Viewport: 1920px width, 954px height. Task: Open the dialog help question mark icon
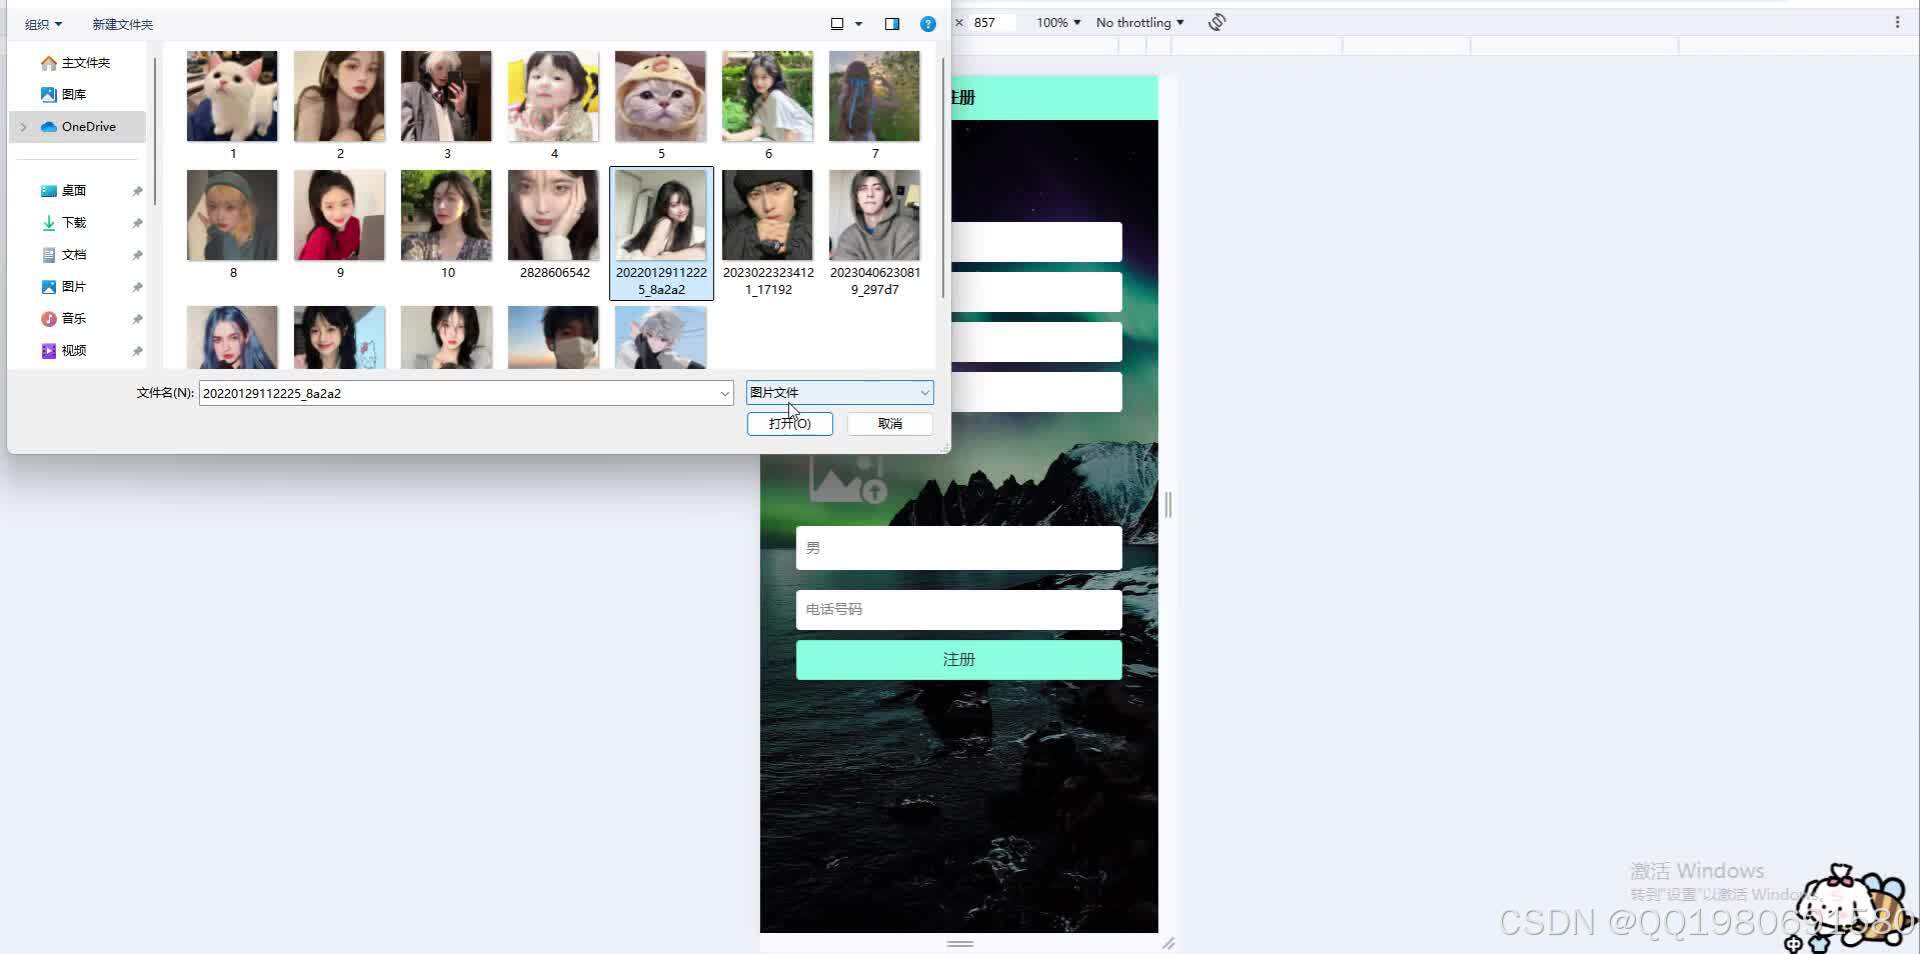[x=927, y=23]
